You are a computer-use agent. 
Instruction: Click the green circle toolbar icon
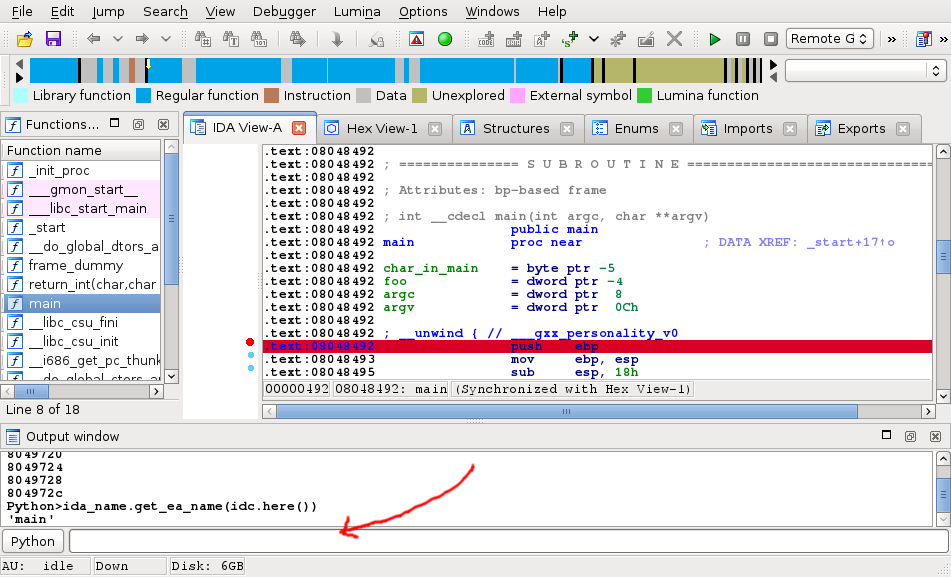point(445,39)
